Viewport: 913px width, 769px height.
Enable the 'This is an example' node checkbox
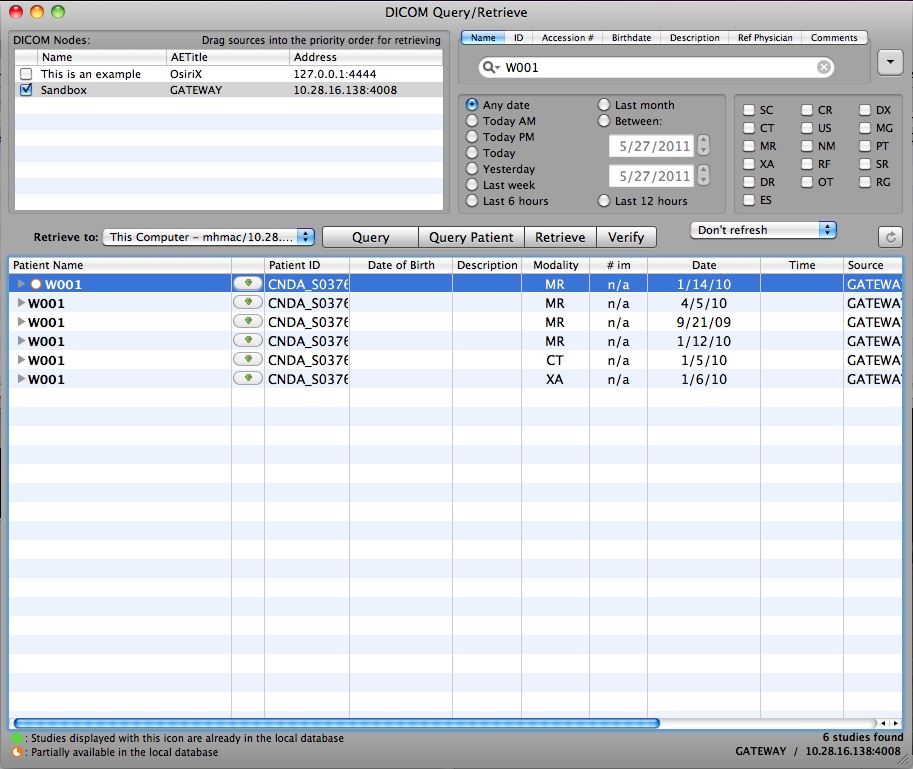pos(26,74)
